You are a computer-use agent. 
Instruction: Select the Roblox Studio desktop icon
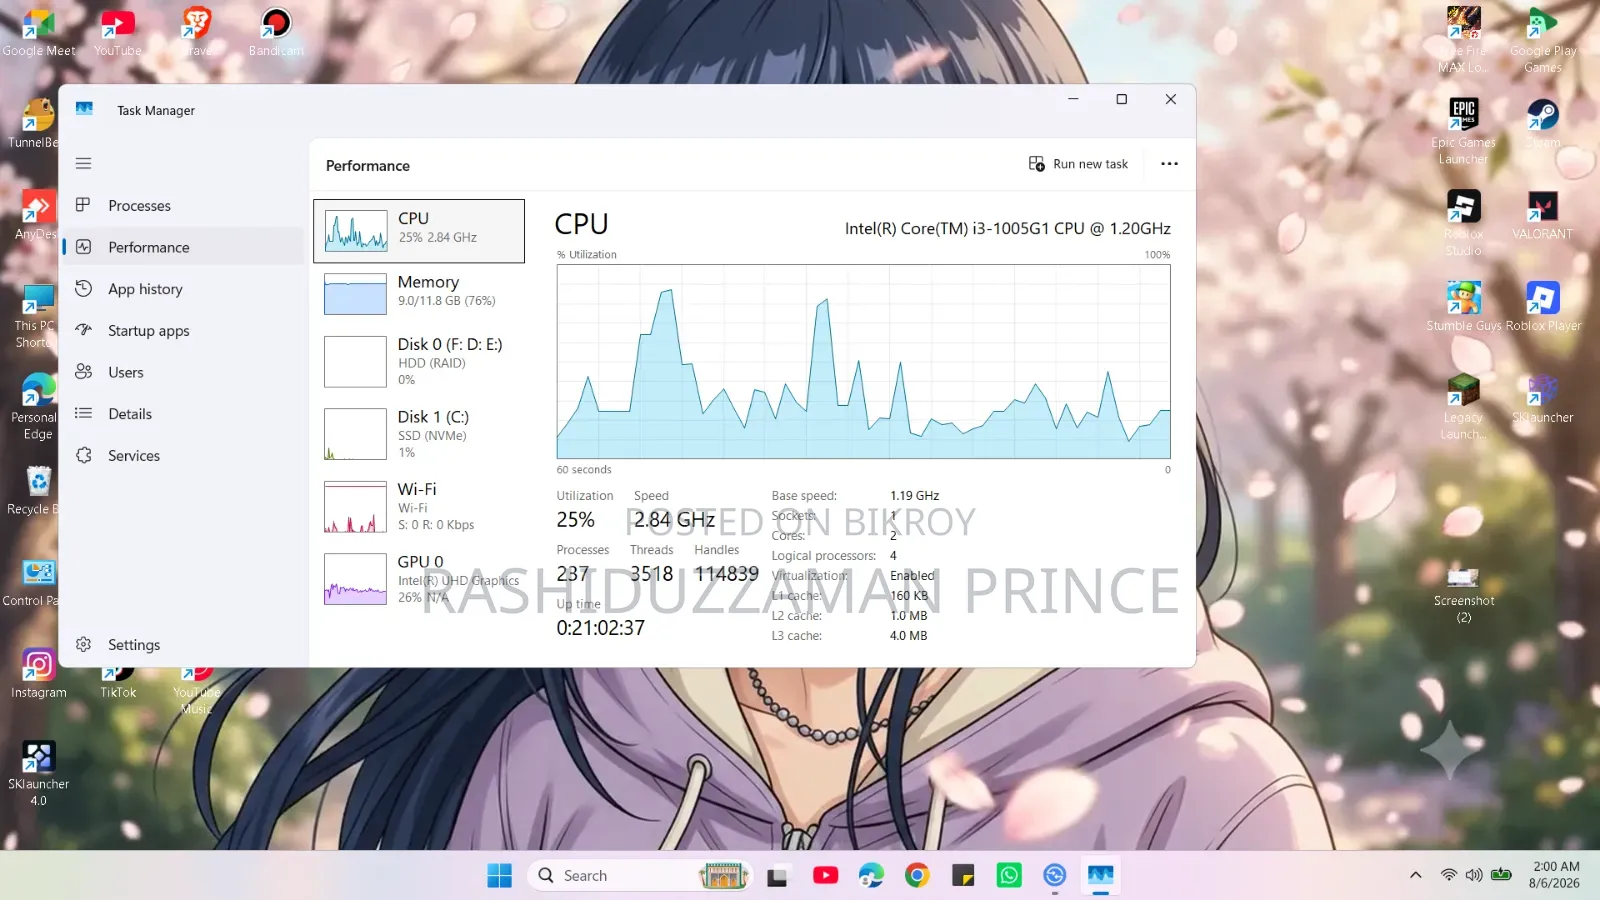coord(1463,223)
